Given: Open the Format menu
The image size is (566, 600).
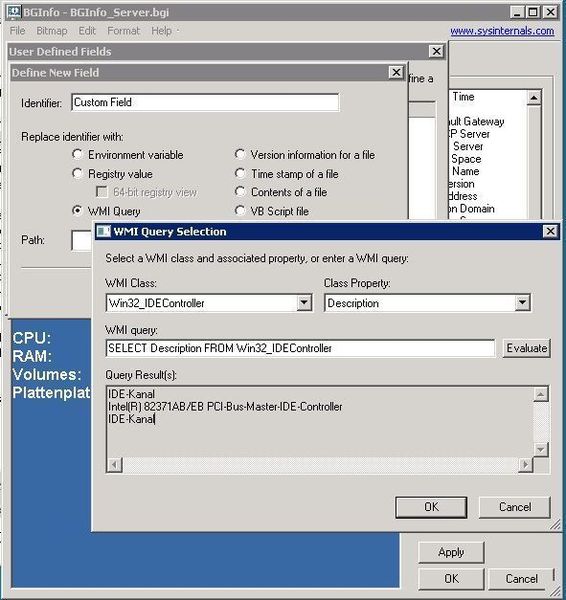Looking at the screenshot, I should pos(123,31).
